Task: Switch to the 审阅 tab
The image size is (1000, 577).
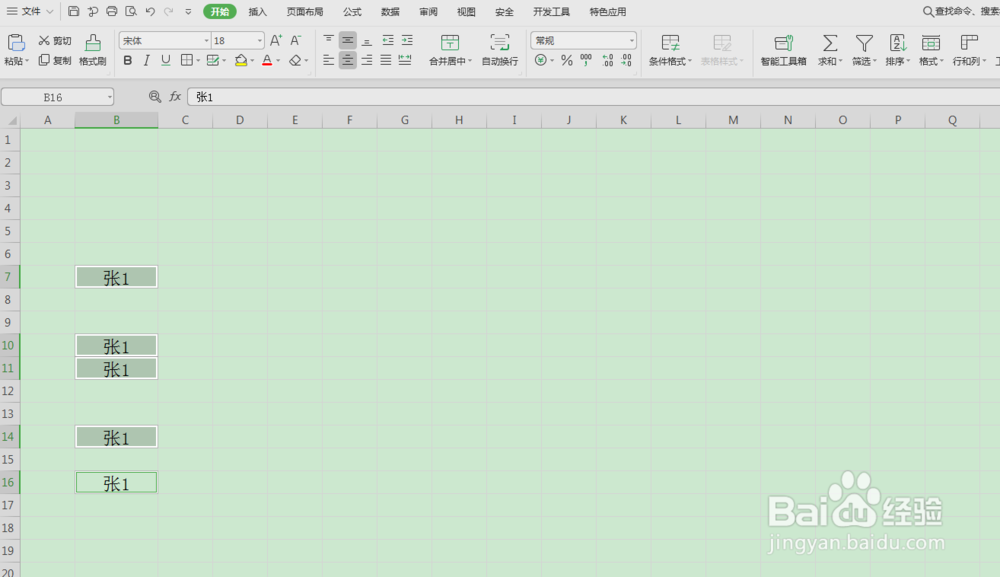Action: coord(429,11)
